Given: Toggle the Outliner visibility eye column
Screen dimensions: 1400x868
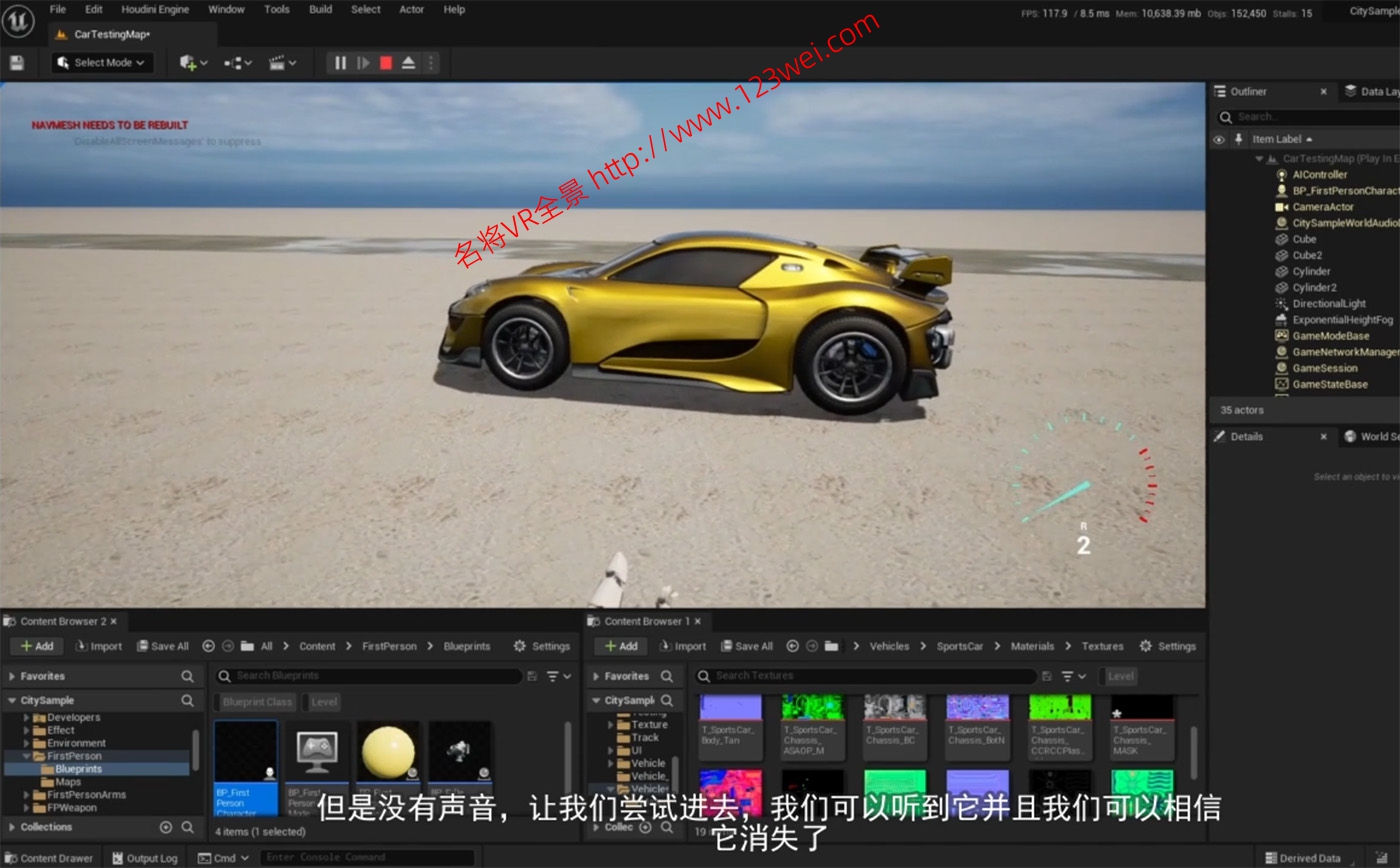Looking at the screenshot, I should tap(1218, 140).
